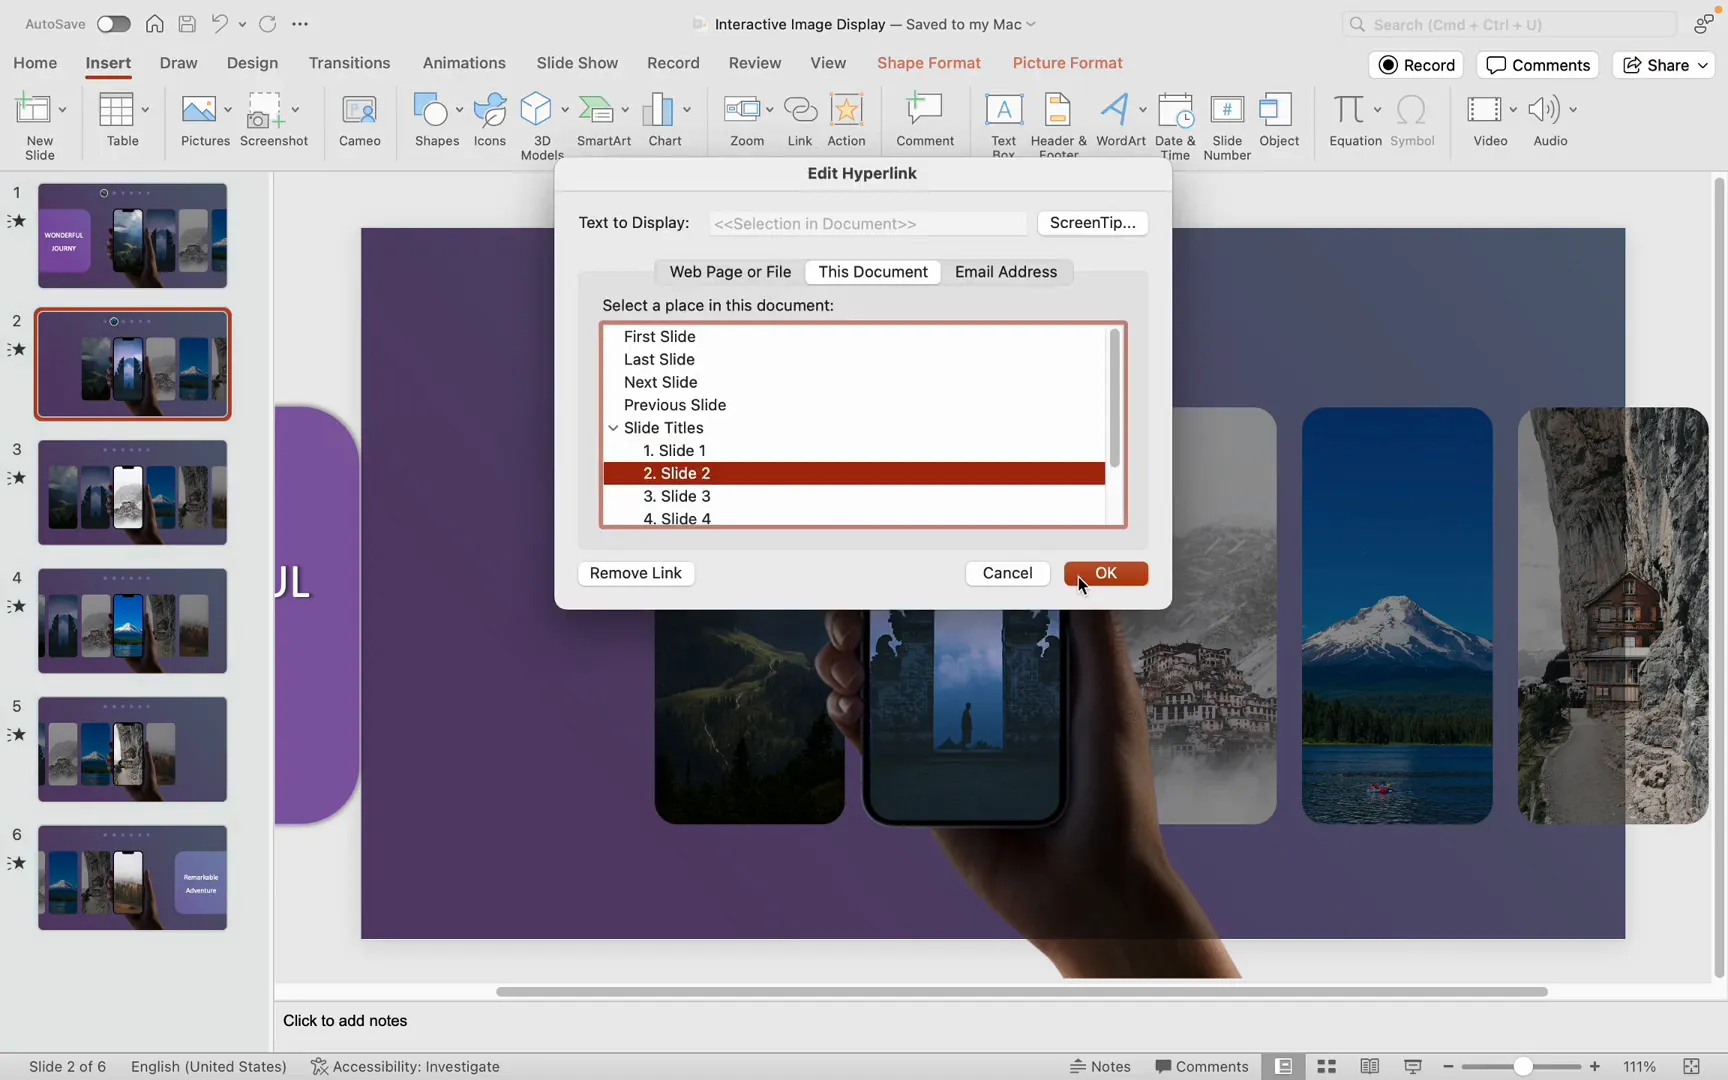
Task: Insert a Chart
Action: 659,110
